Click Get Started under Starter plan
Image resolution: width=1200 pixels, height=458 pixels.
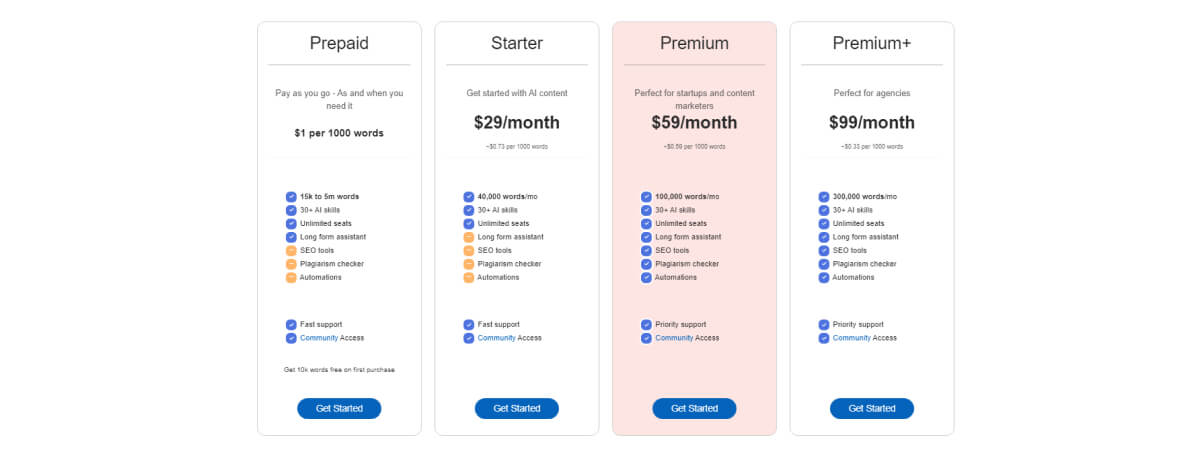pos(517,408)
